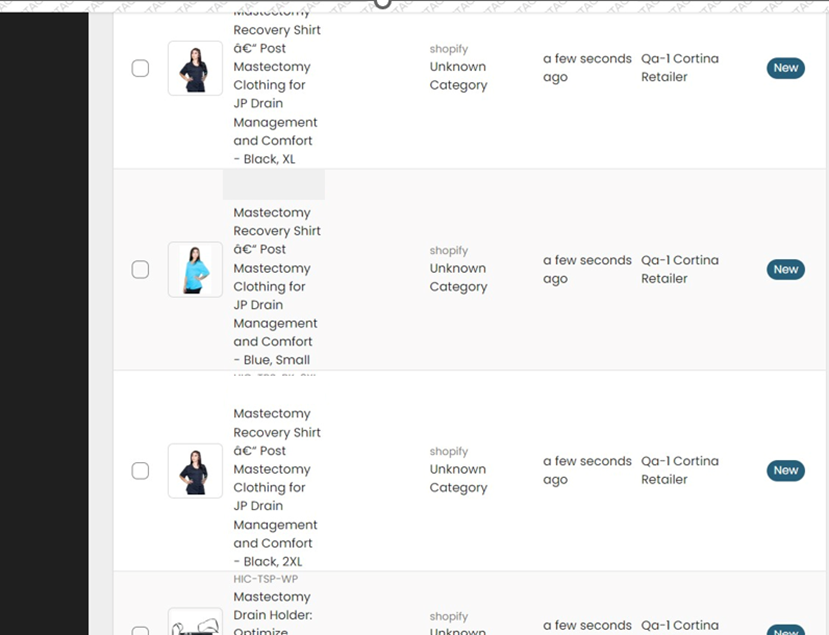View the Black, 2XL shirt thumbnail
The height and width of the screenshot is (635, 829).
195,470
